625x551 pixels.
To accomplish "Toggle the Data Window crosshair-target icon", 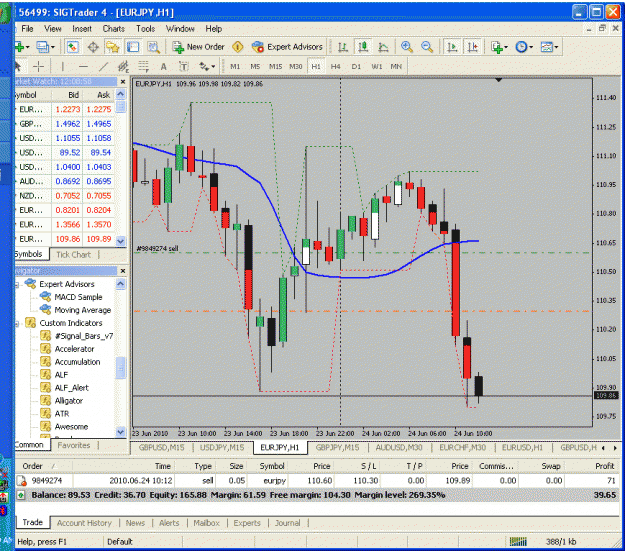I will tap(93, 47).
